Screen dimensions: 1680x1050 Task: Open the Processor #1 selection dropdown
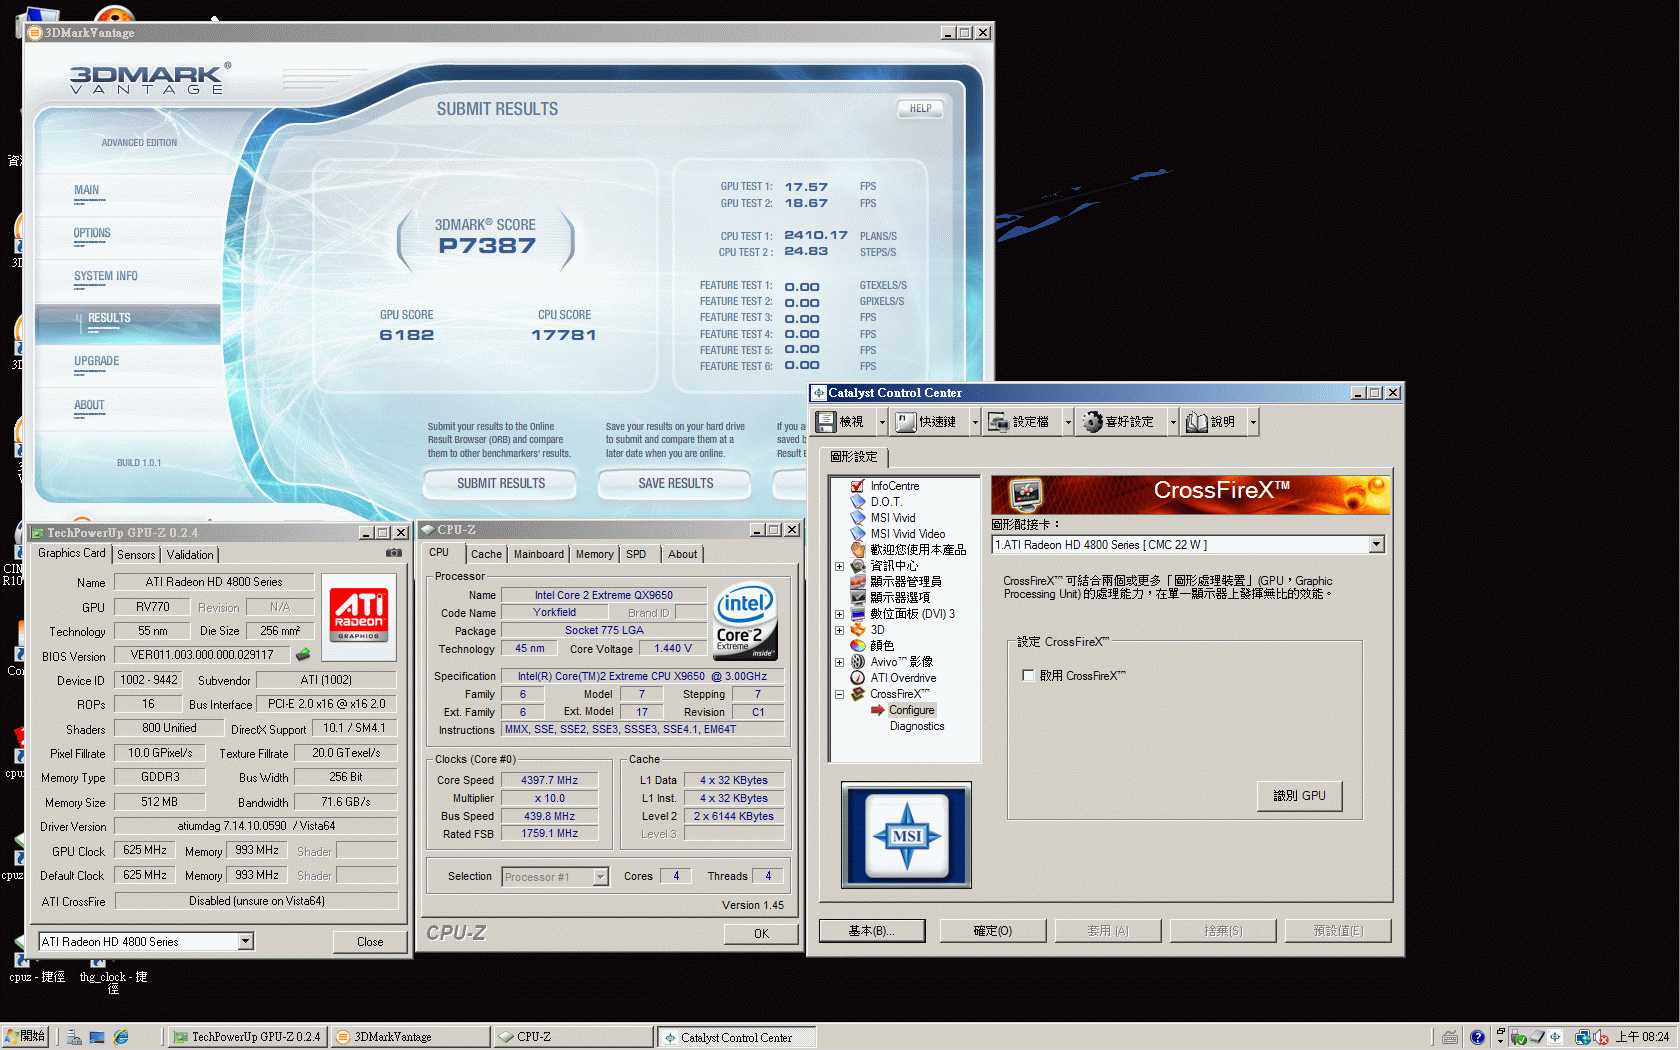coord(600,877)
